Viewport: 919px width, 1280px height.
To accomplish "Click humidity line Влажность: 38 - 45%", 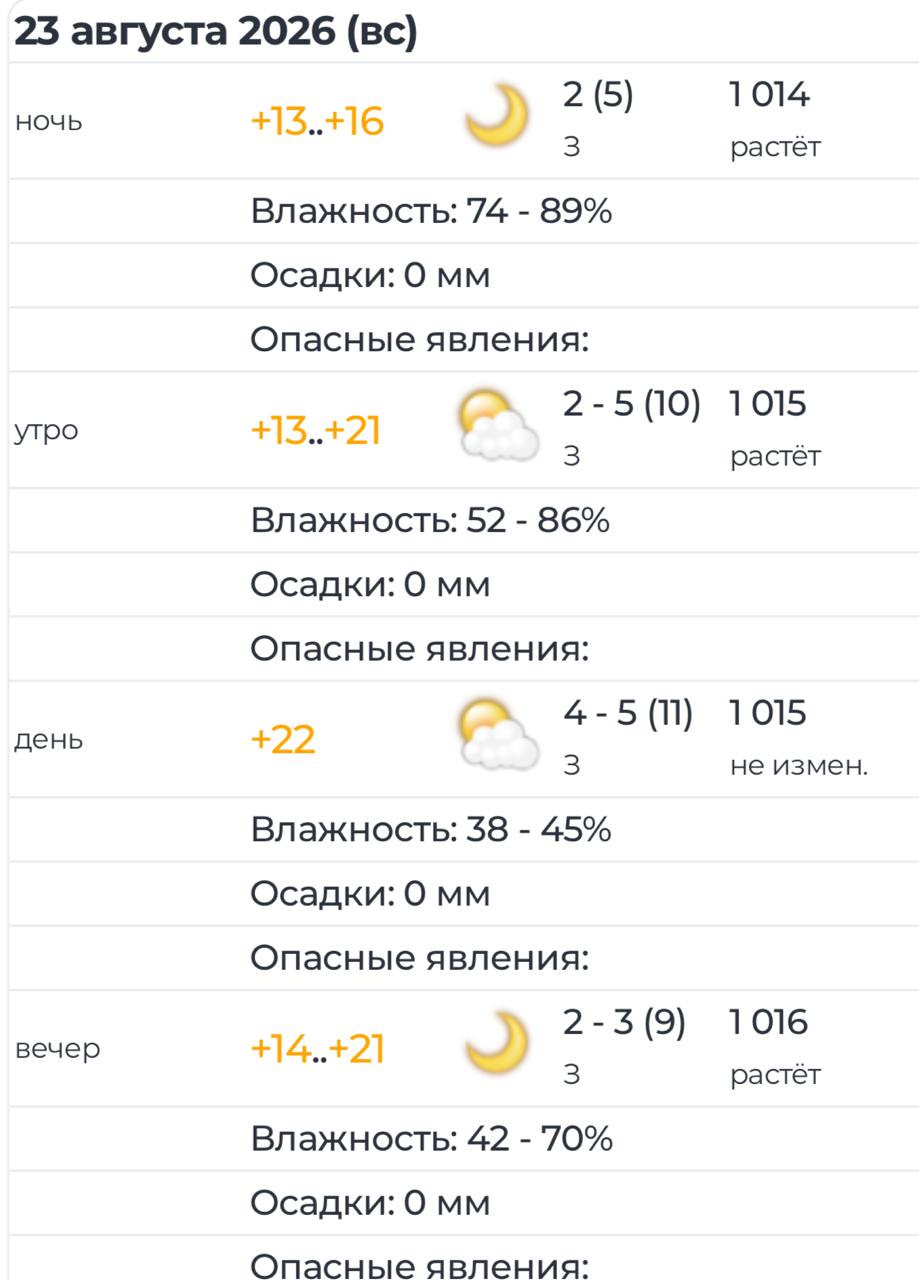I will pos(431,830).
